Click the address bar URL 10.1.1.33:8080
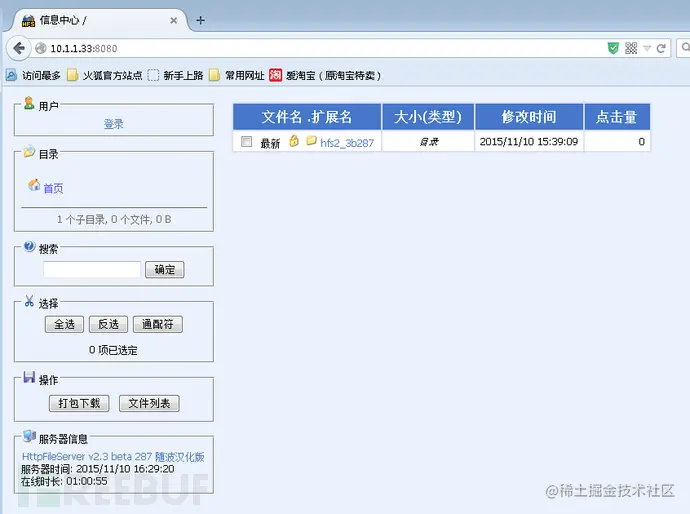 84,48
